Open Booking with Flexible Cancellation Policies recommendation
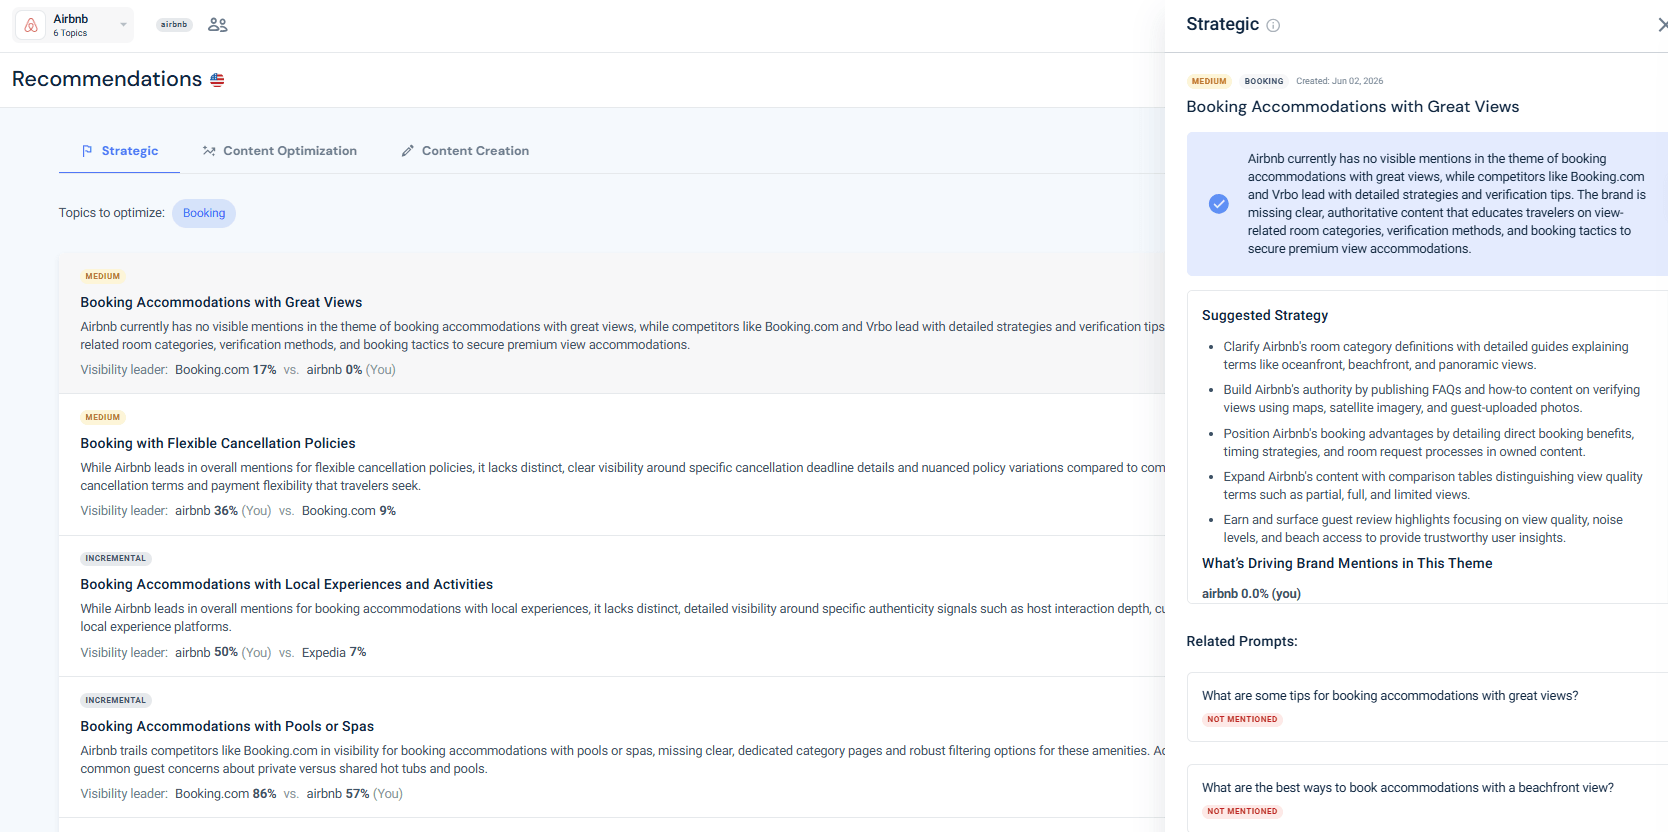Screen dimensions: 1668x832 218,443
